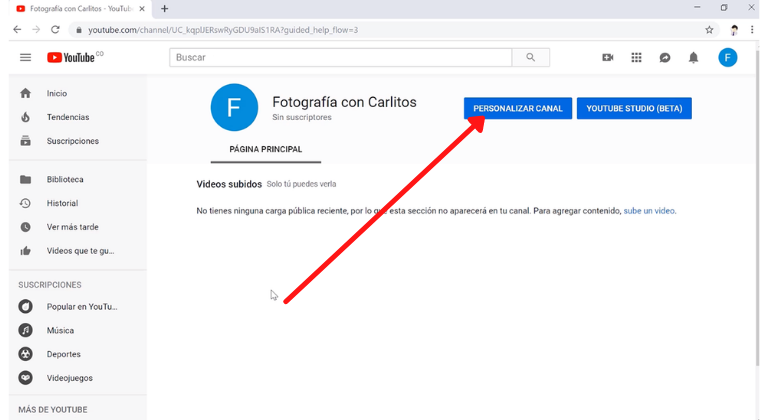Open the Chrome profile icon

(x=734, y=30)
